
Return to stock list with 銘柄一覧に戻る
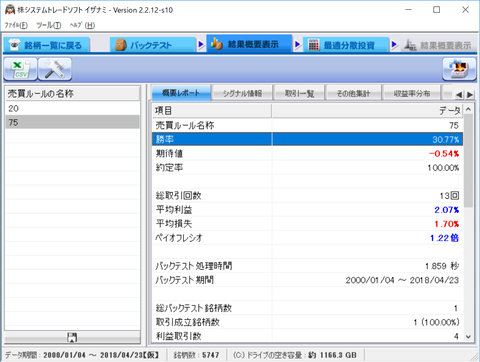pos(46,45)
